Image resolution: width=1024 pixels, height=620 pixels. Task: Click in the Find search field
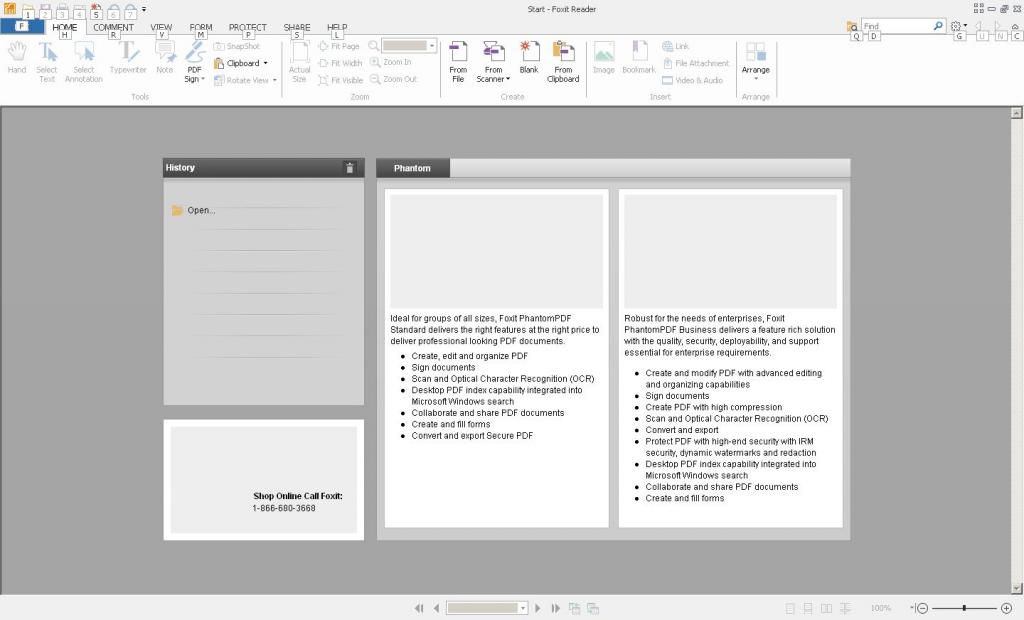pyautogui.click(x=897, y=26)
